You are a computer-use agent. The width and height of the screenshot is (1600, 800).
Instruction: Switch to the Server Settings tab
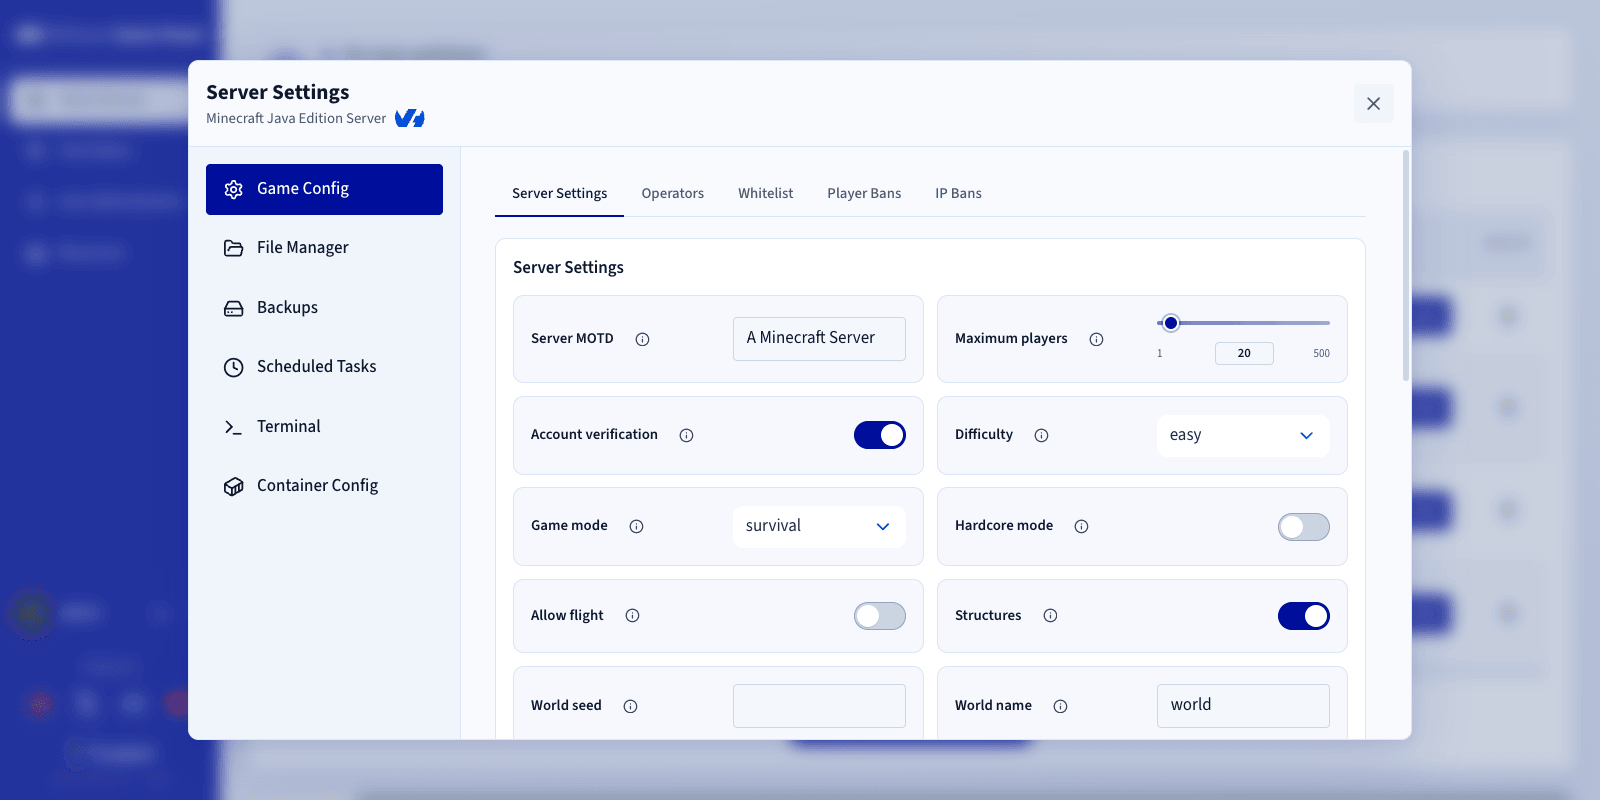tap(559, 193)
